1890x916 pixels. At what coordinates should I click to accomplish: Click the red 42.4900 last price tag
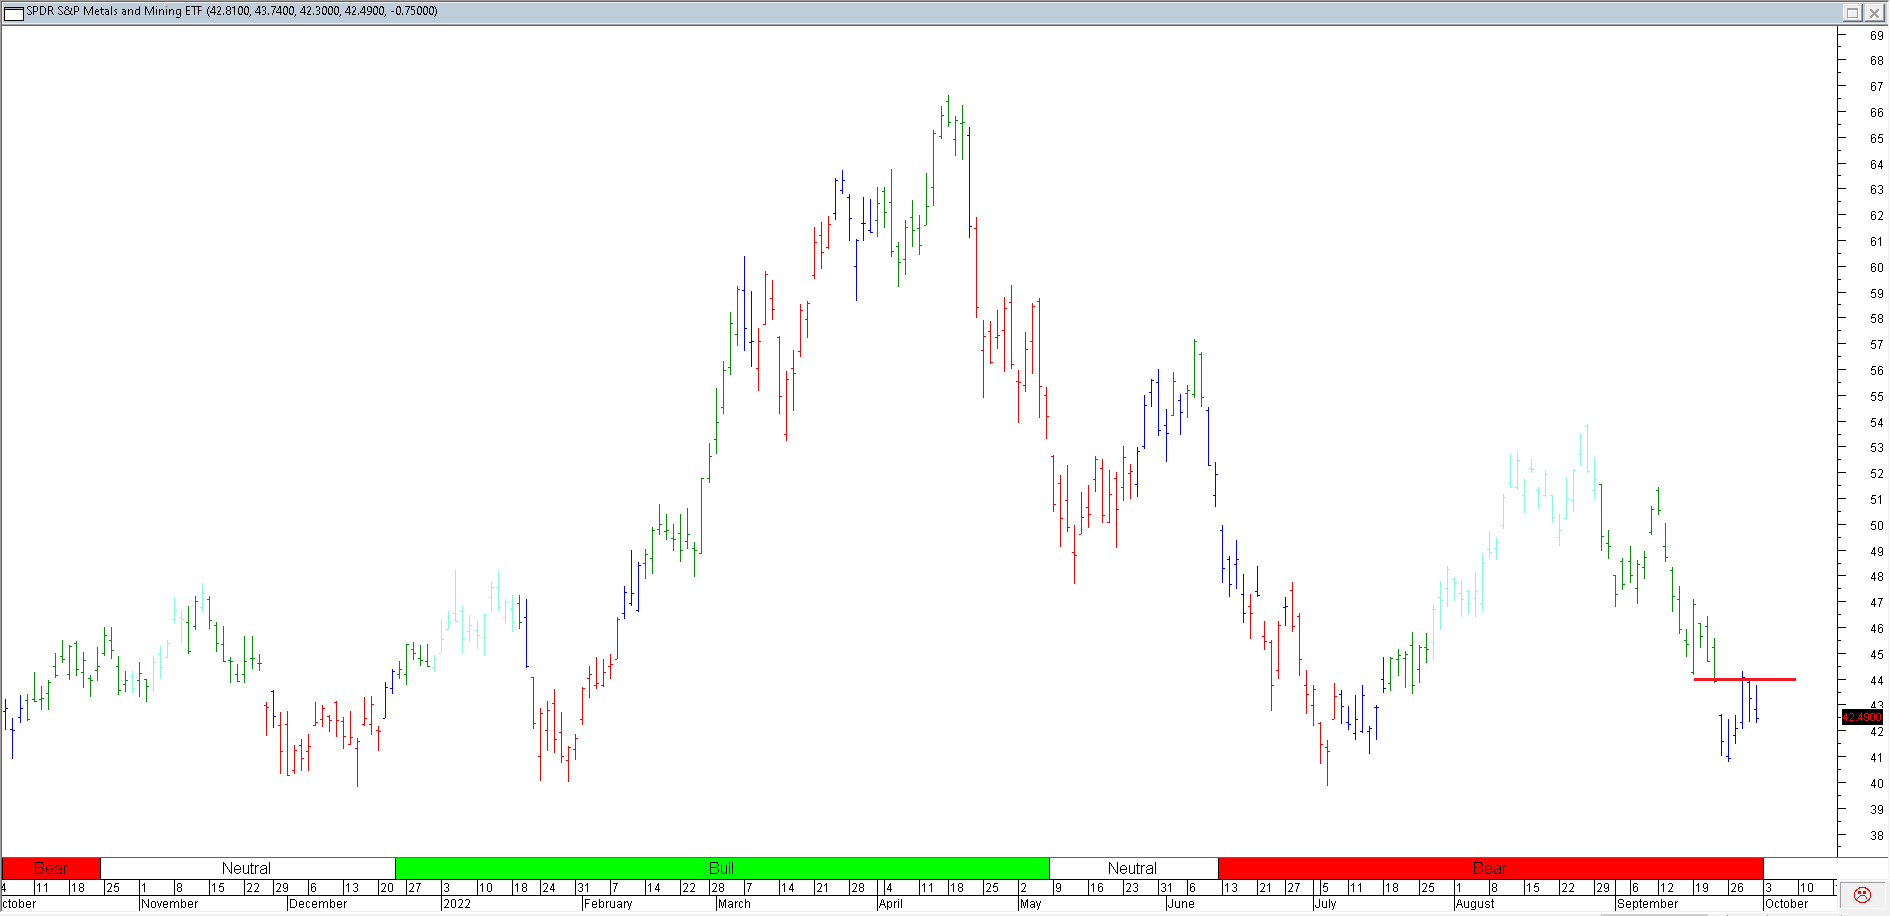[x=1862, y=717]
